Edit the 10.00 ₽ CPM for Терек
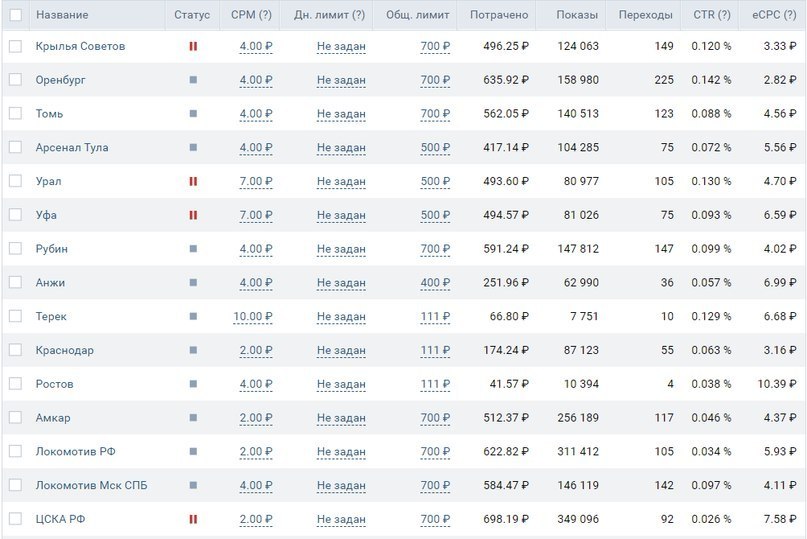Image resolution: width=807 pixels, height=539 pixels. tap(253, 317)
